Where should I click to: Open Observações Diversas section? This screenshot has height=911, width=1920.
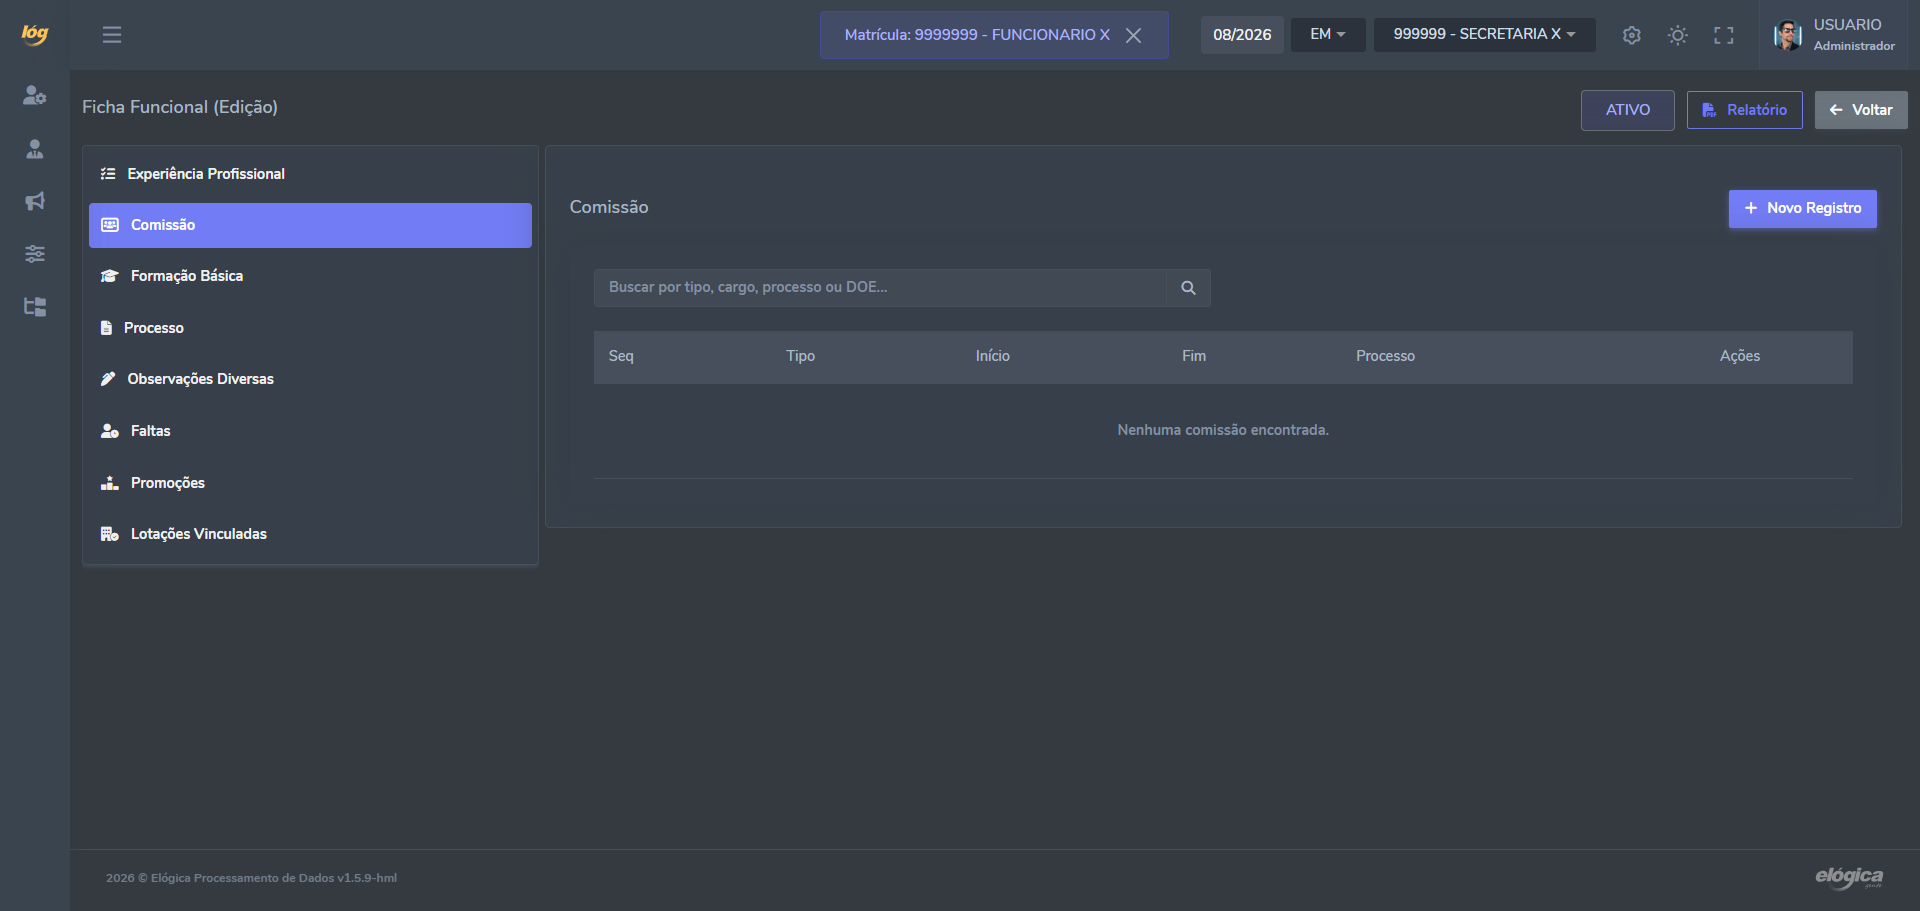coord(310,379)
